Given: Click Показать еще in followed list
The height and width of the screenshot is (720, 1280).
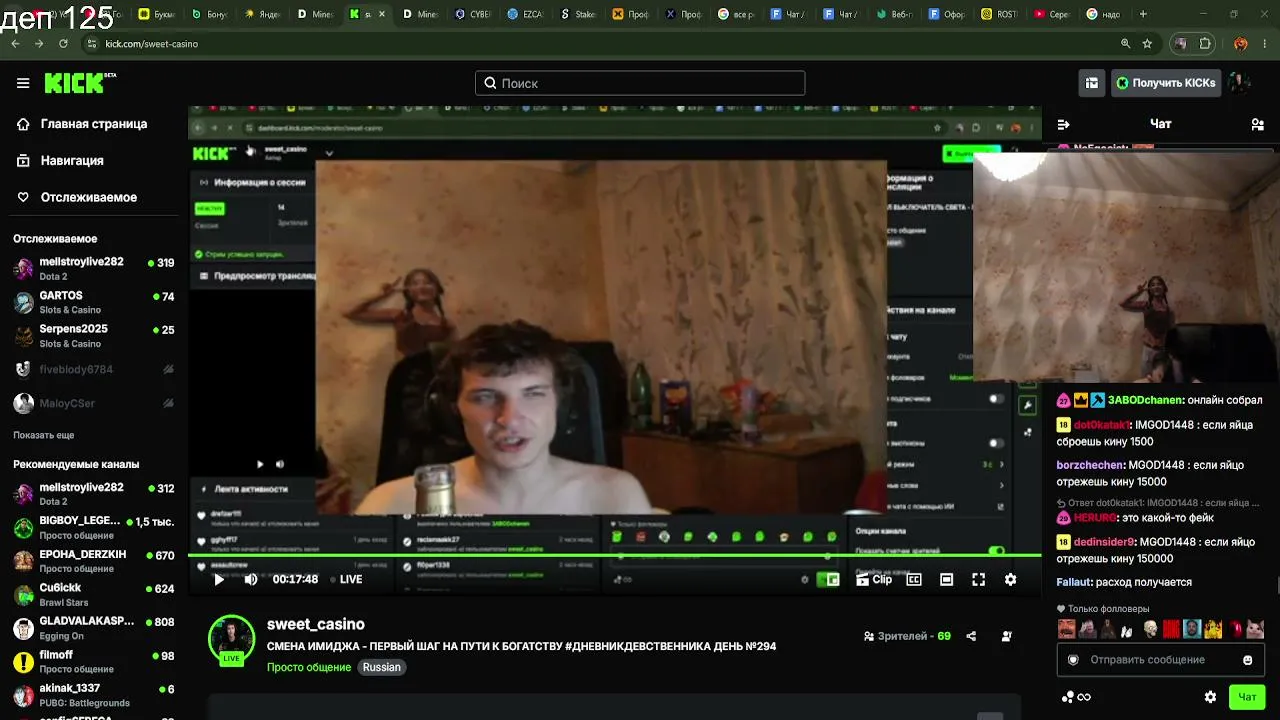Looking at the screenshot, I should tap(44, 436).
